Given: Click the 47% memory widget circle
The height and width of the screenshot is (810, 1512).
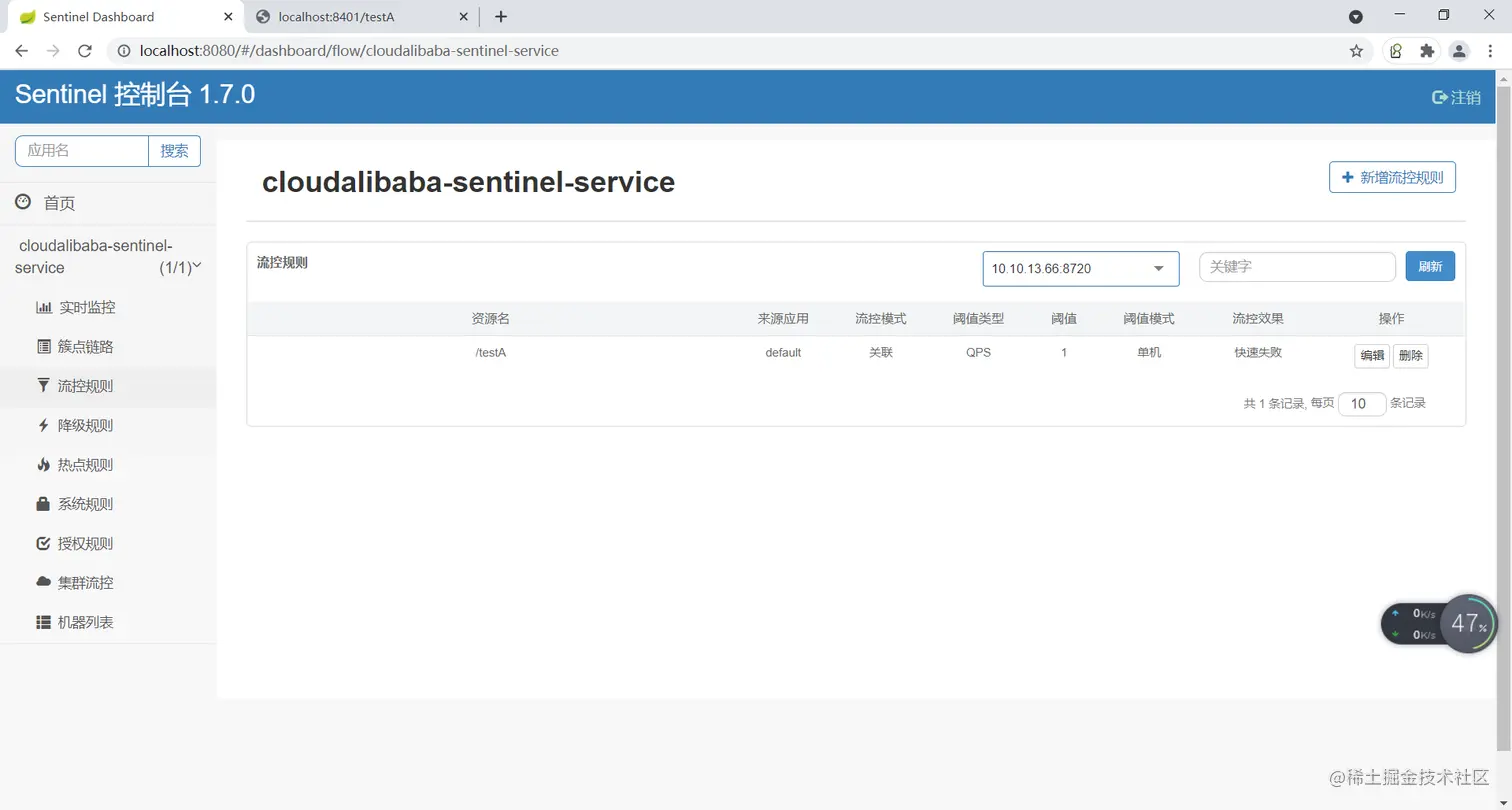Looking at the screenshot, I should [1469, 624].
